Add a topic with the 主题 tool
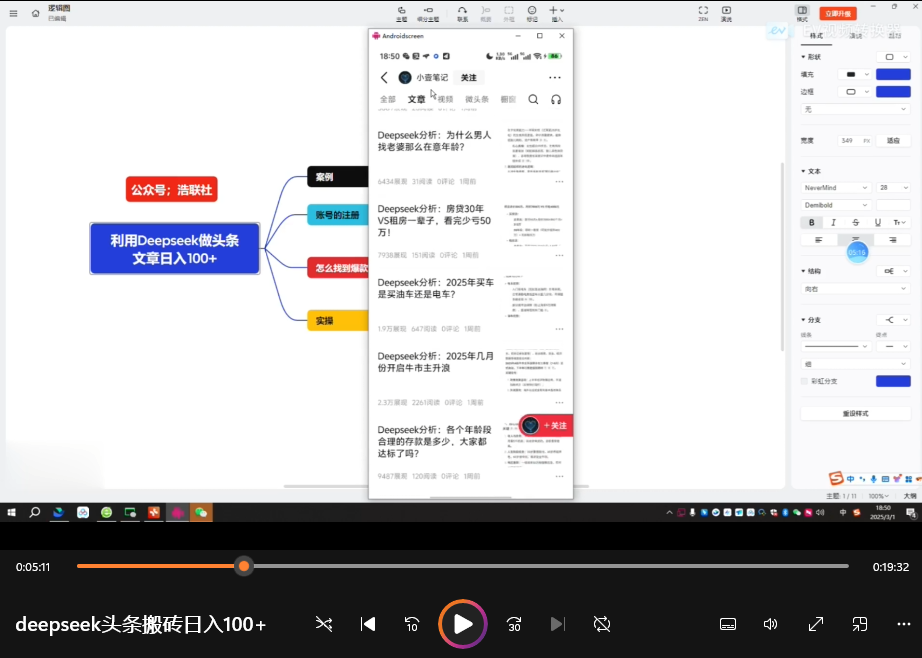The image size is (922, 658). 402,14
